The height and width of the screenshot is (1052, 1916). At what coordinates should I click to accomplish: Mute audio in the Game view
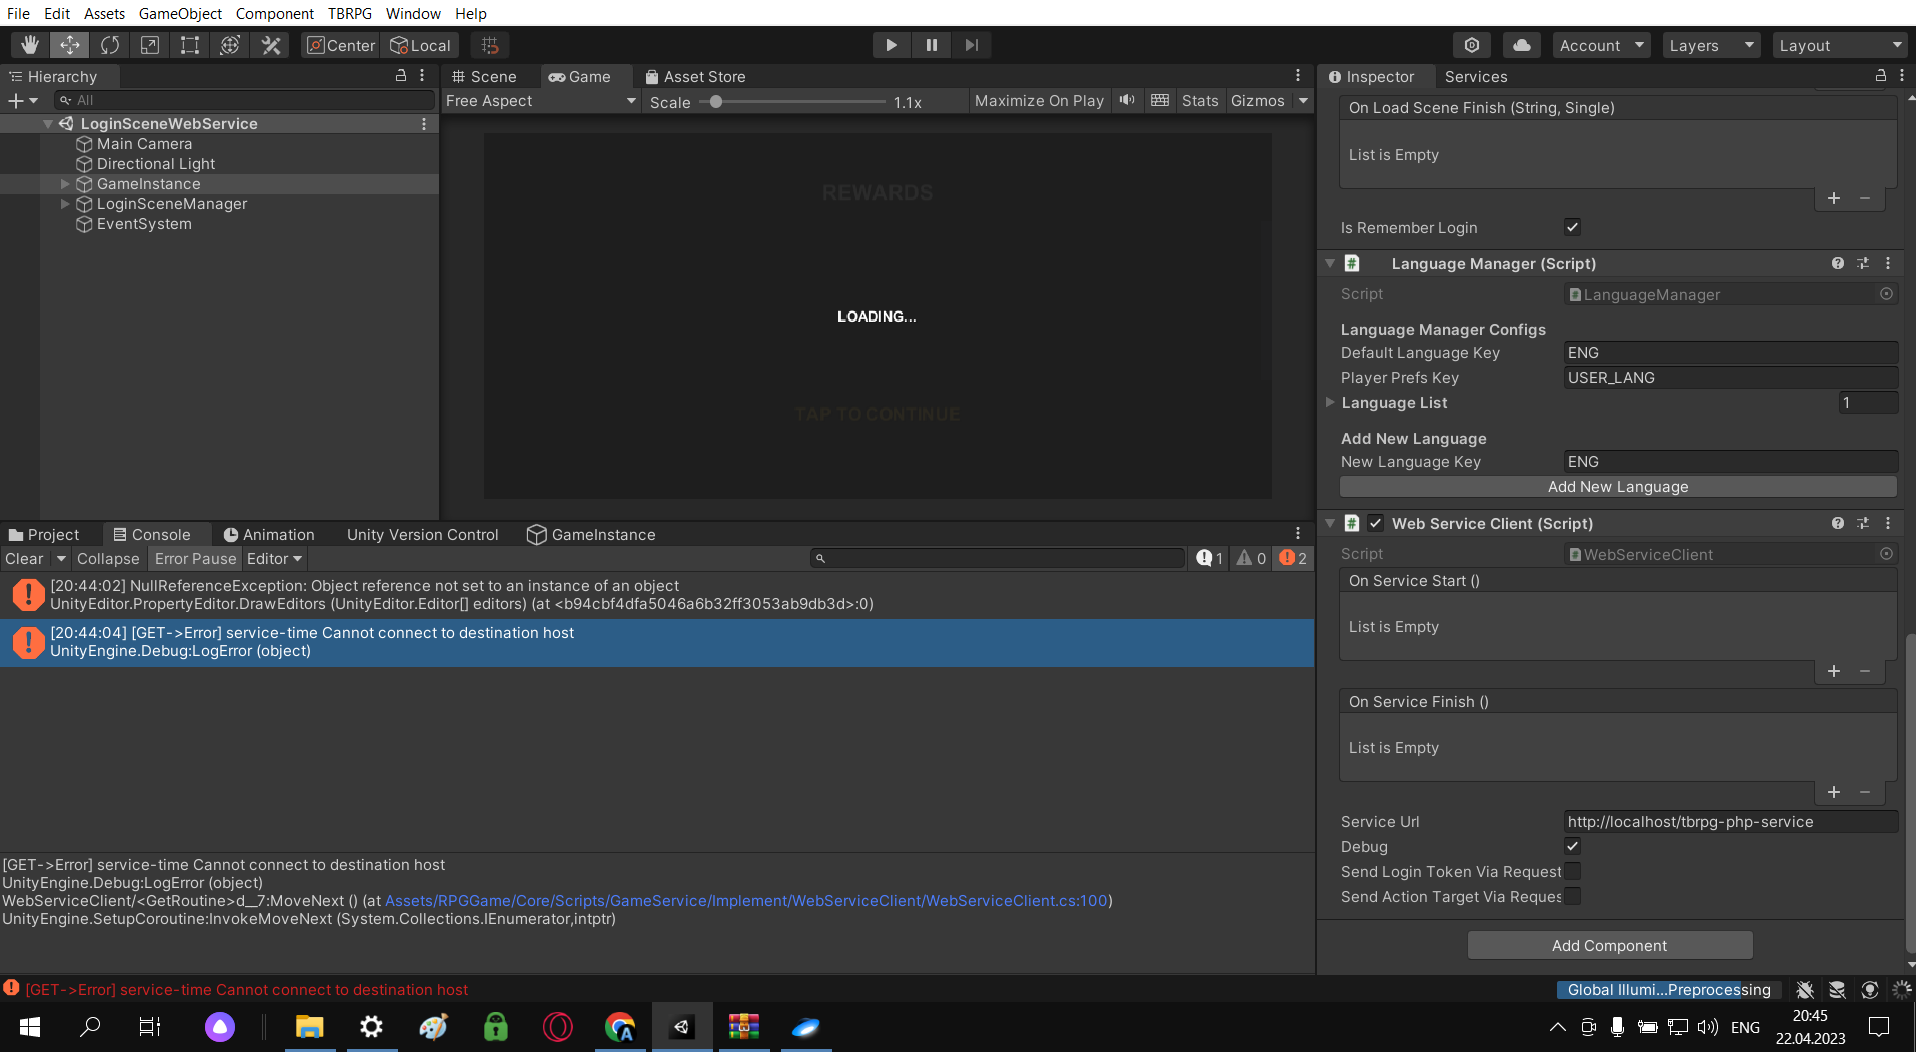(x=1127, y=100)
